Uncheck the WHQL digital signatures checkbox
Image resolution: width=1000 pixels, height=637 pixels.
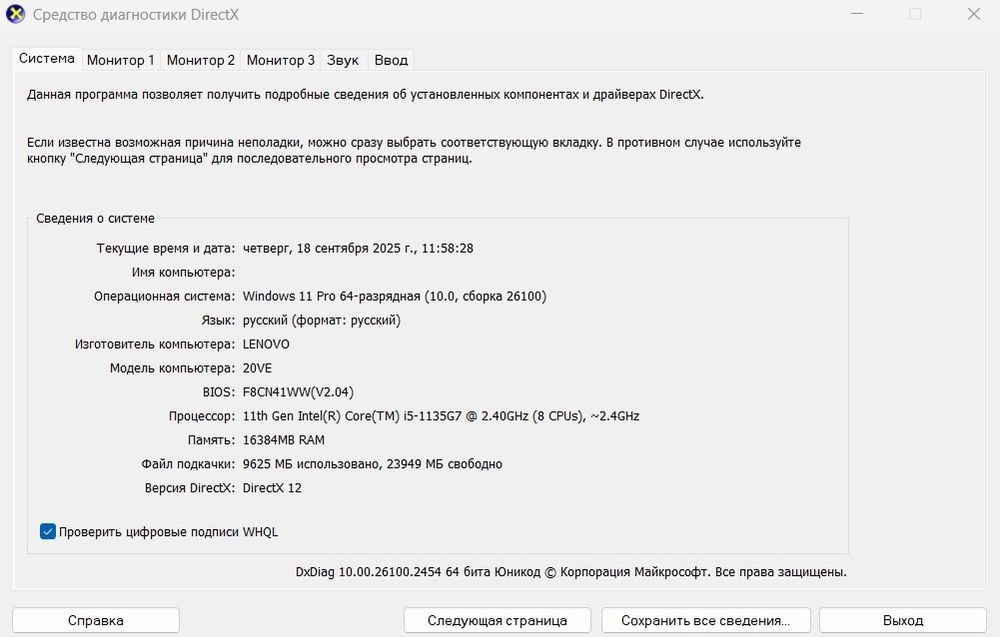(x=48, y=532)
